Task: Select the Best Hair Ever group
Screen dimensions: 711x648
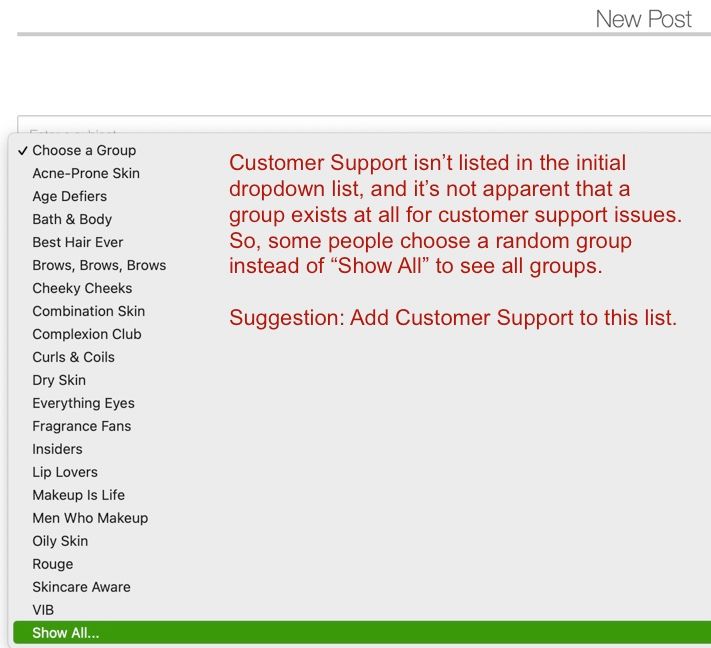Action: coord(78,242)
